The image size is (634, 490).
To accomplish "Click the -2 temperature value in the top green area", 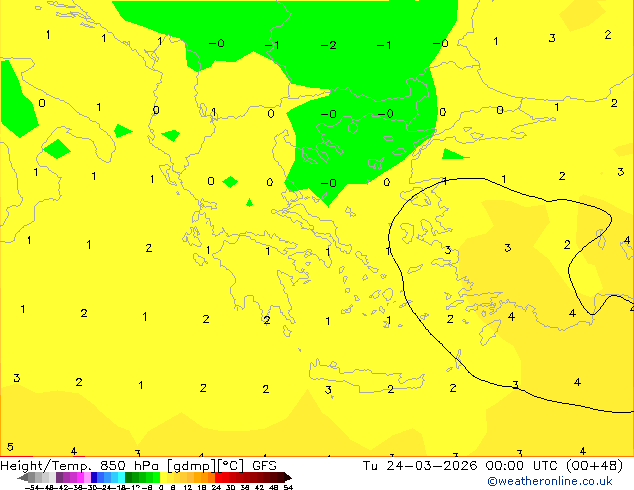I will pyautogui.click(x=328, y=45).
